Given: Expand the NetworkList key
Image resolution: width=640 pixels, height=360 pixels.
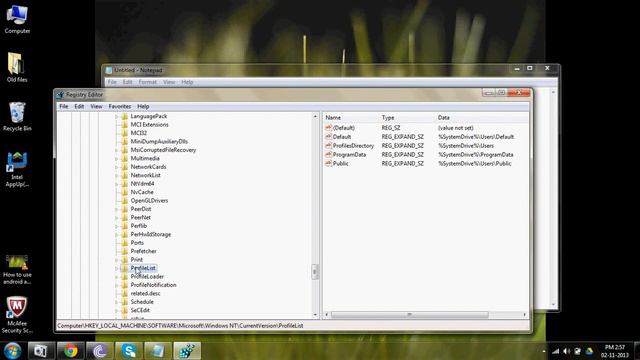Looking at the screenshot, I should pos(117,176).
